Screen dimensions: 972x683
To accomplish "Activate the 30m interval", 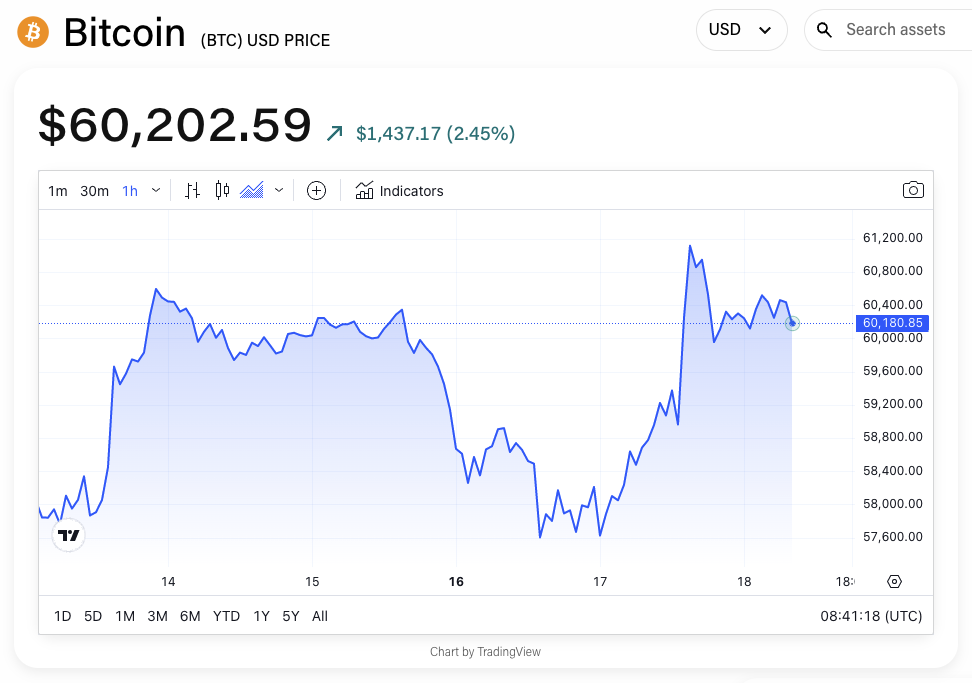I will (93, 190).
